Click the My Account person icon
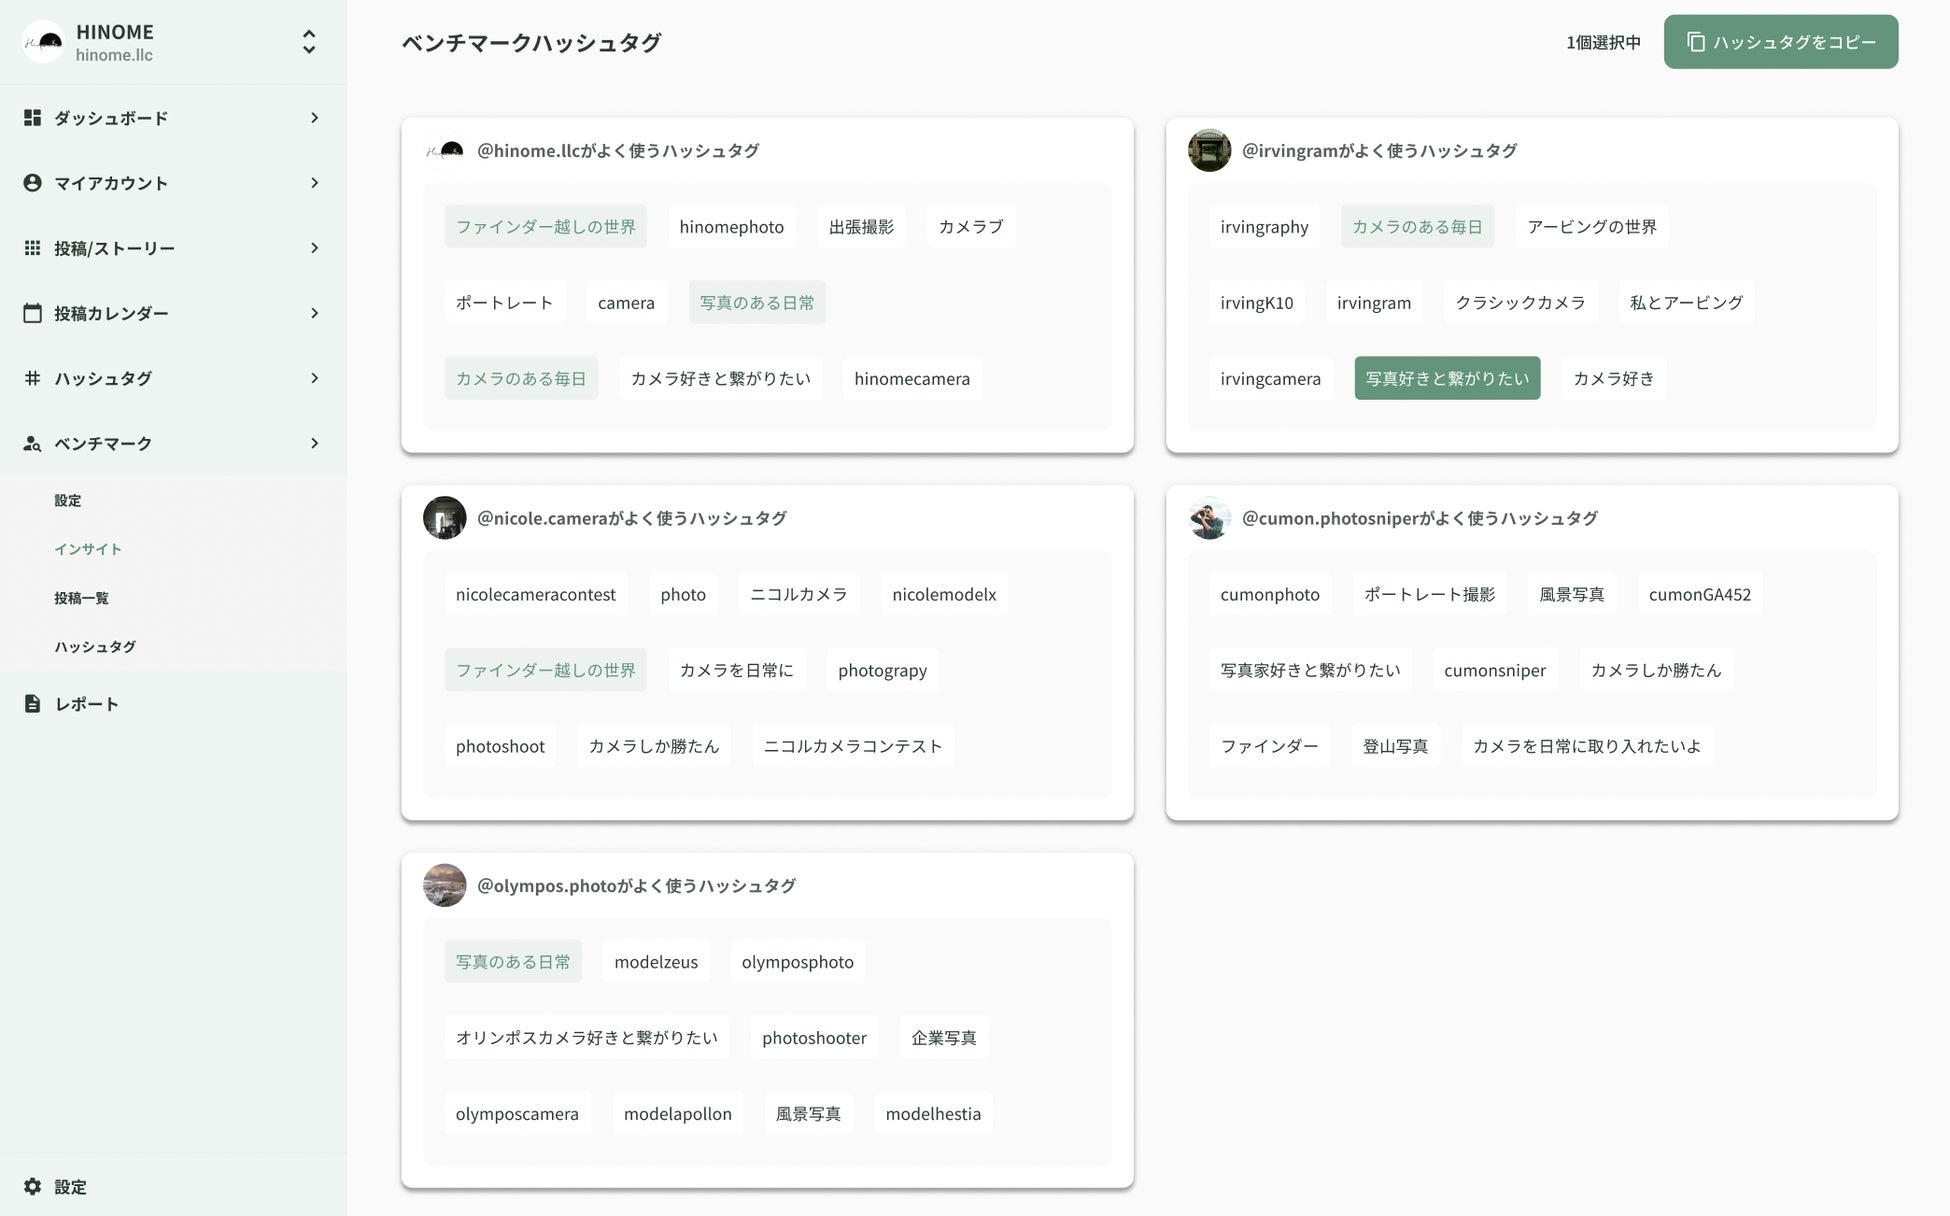 [32, 183]
